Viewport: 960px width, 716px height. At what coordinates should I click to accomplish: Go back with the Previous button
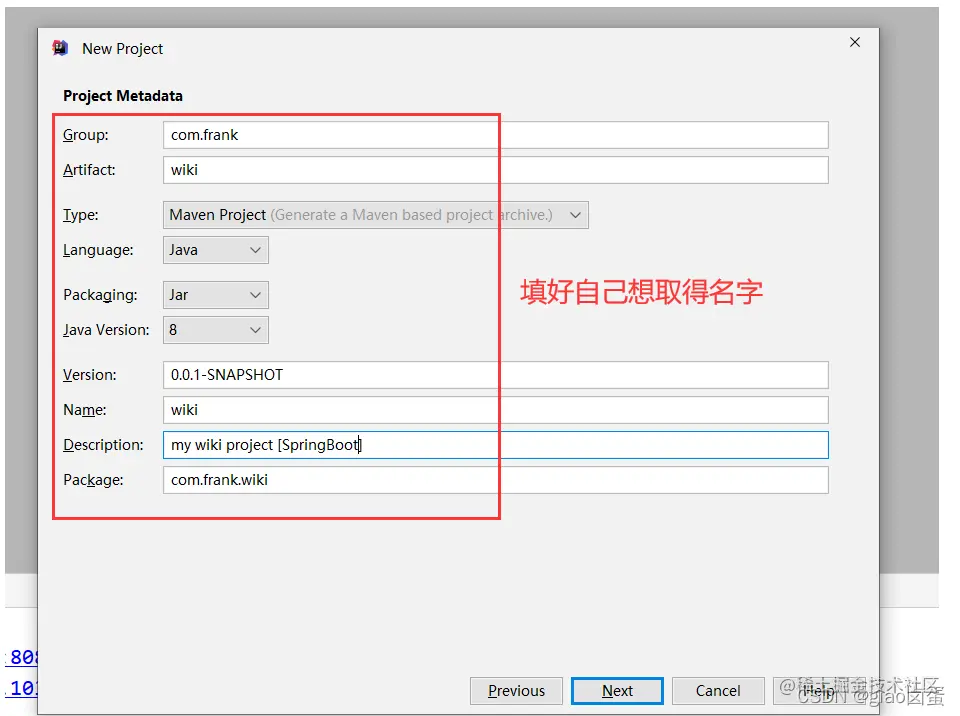(516, 691)
